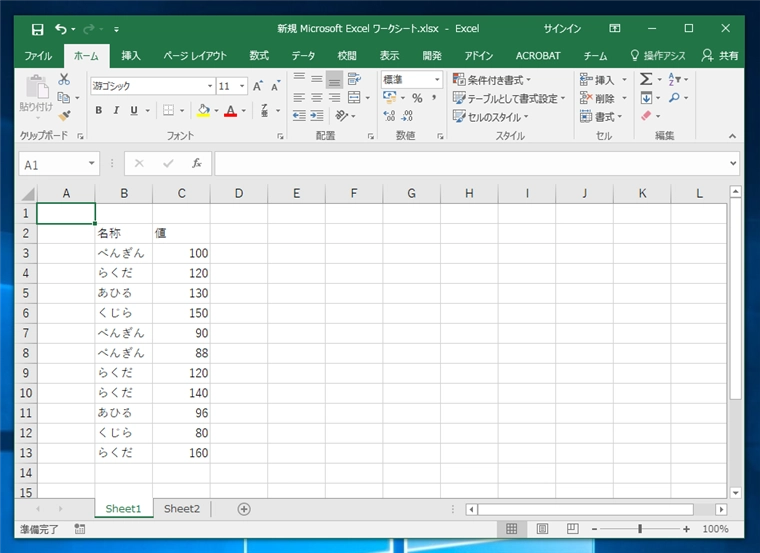Switch to the 挿入 ribbon tab

(131, 56)
